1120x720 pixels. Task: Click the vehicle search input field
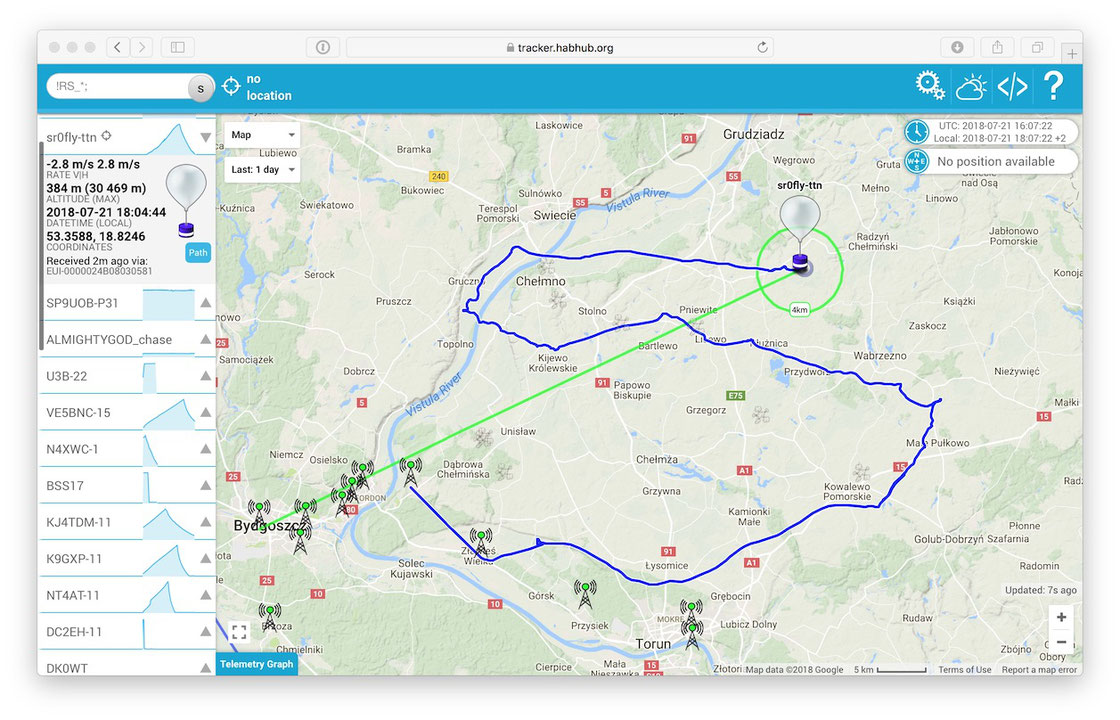pyautogui.click(x=120, y=86)
